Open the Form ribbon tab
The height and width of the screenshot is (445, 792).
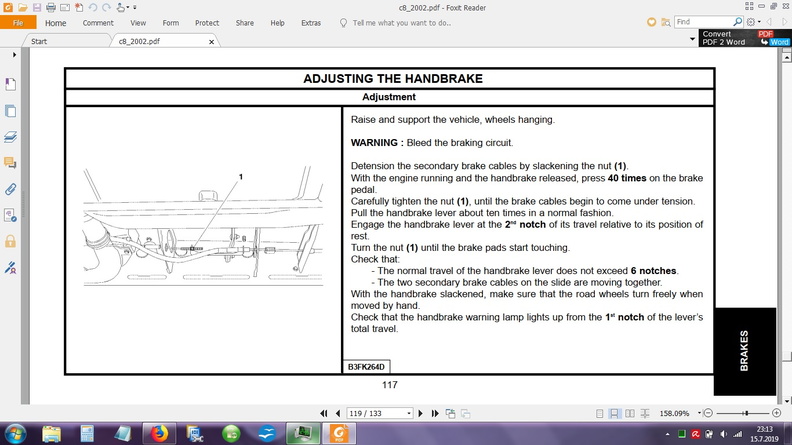pyautogui.click(x=171, y=23)
